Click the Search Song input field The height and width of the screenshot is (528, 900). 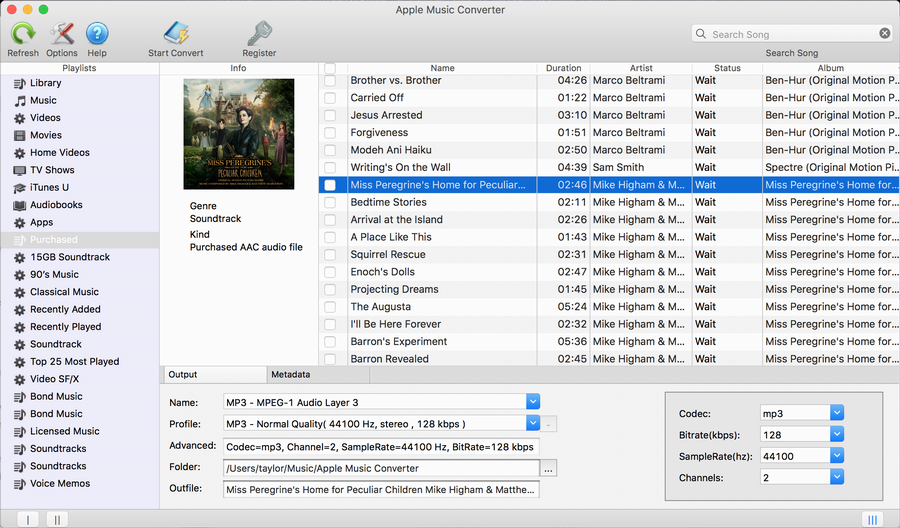793,34
